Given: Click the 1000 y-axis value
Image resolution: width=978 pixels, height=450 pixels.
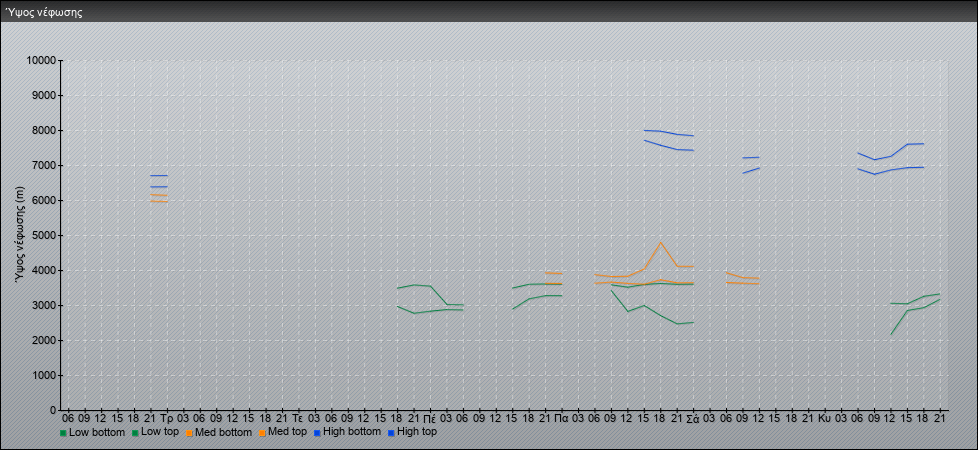Looking at the screenshot, I should [x=44, y=375].
